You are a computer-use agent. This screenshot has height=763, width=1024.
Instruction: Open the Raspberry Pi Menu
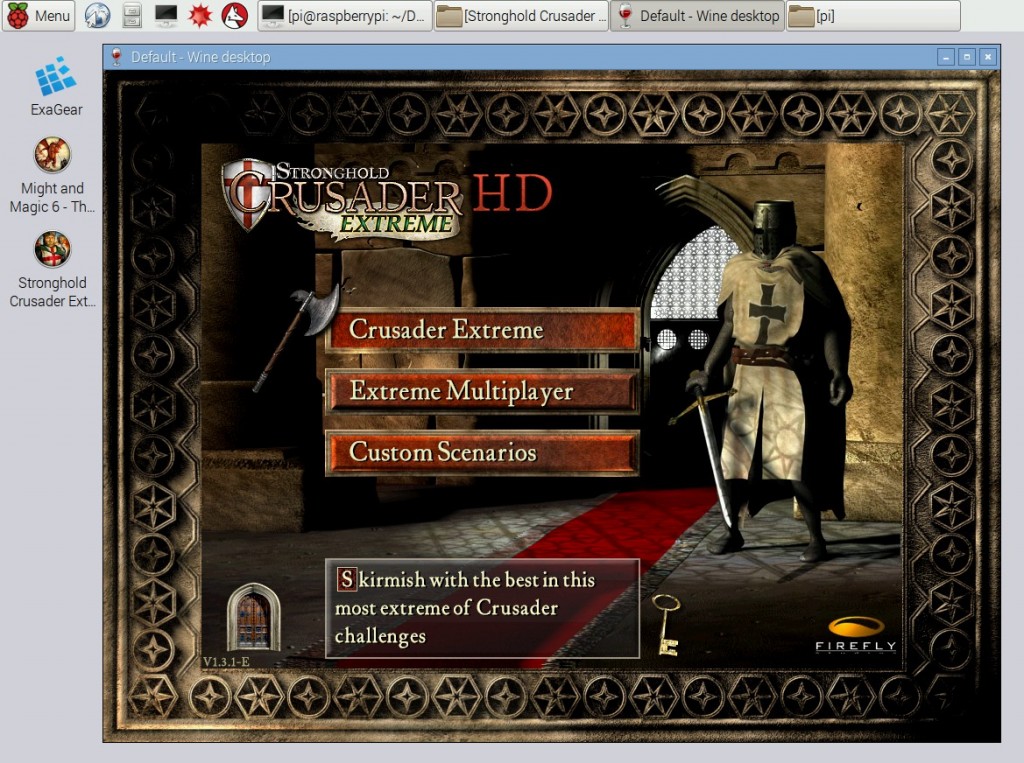[39, 16]
